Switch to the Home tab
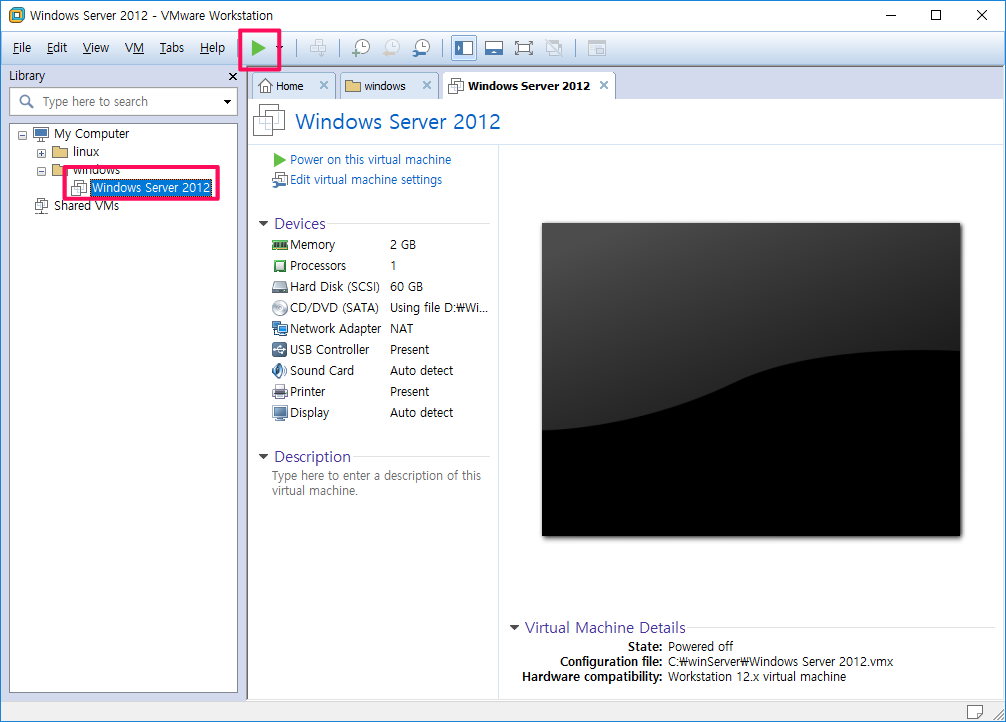 (289, 86)
